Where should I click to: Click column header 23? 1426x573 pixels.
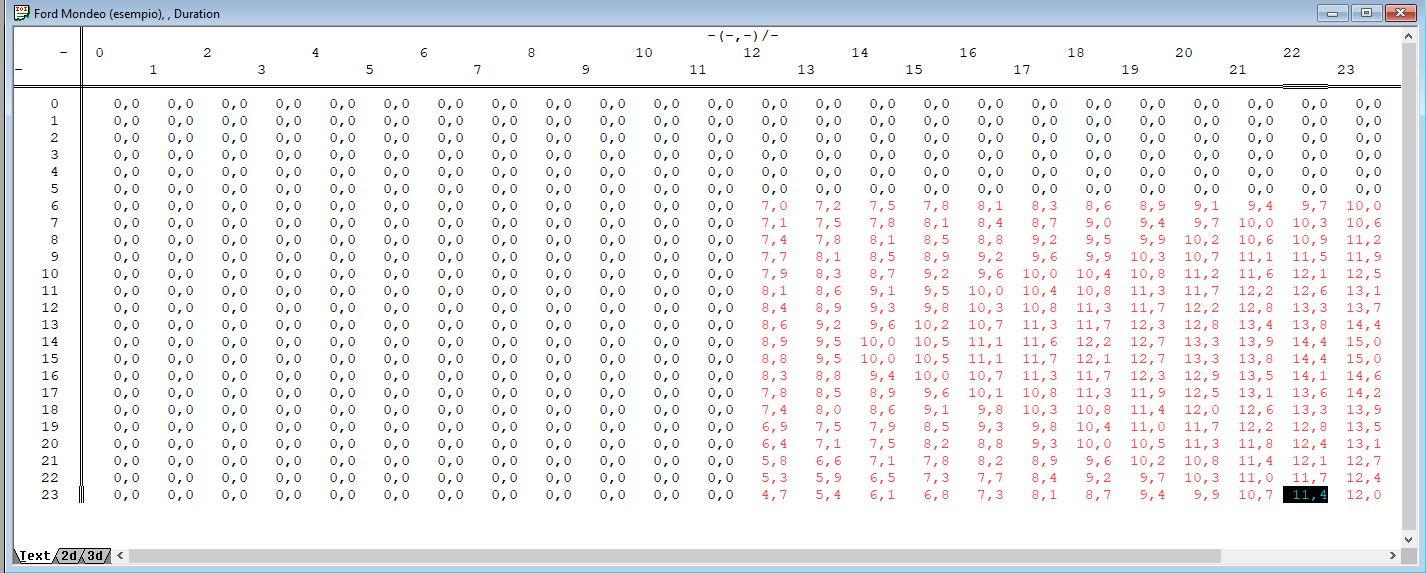(1346, 70)
